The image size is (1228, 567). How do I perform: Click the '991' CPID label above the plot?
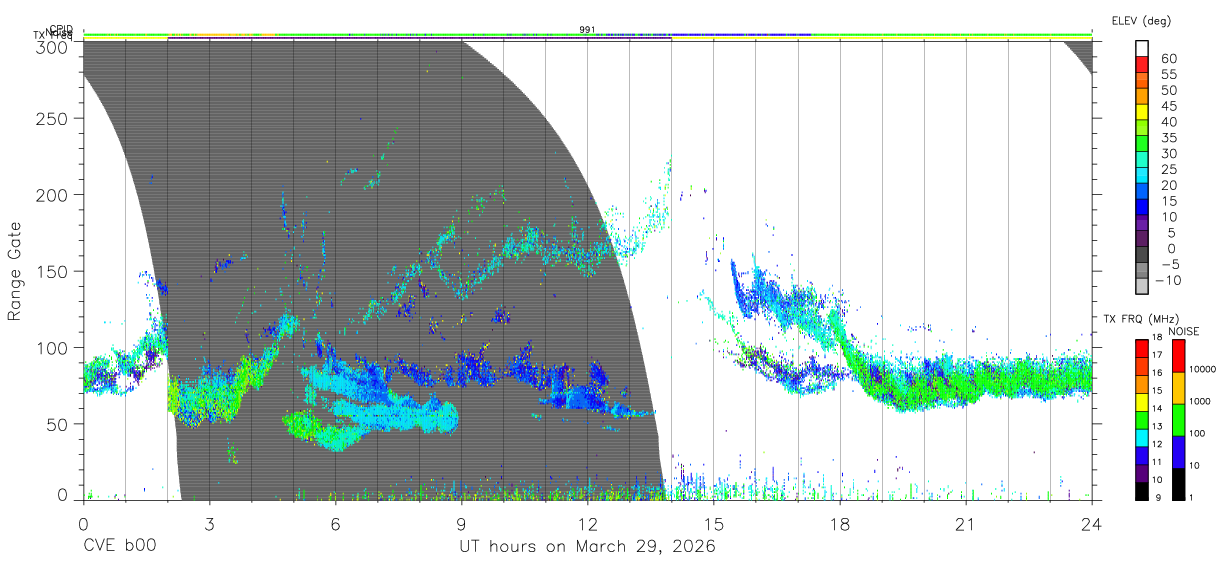(x=587, y=30)
